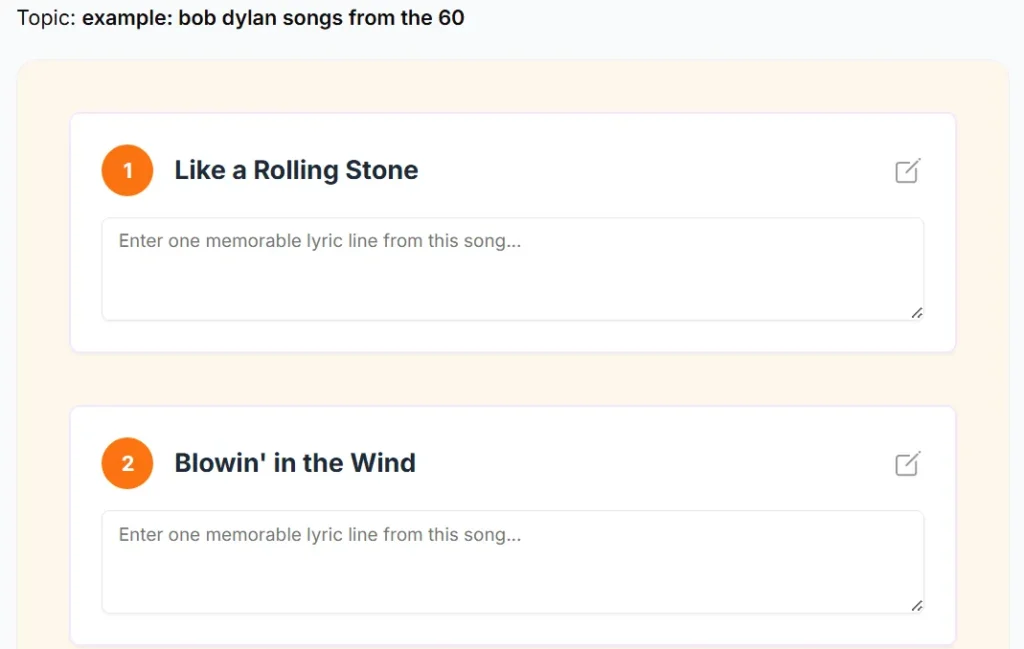Click the orange number 1 badge
The image size is (1024, 649).
pyautogui.click(x=127, y=171)
